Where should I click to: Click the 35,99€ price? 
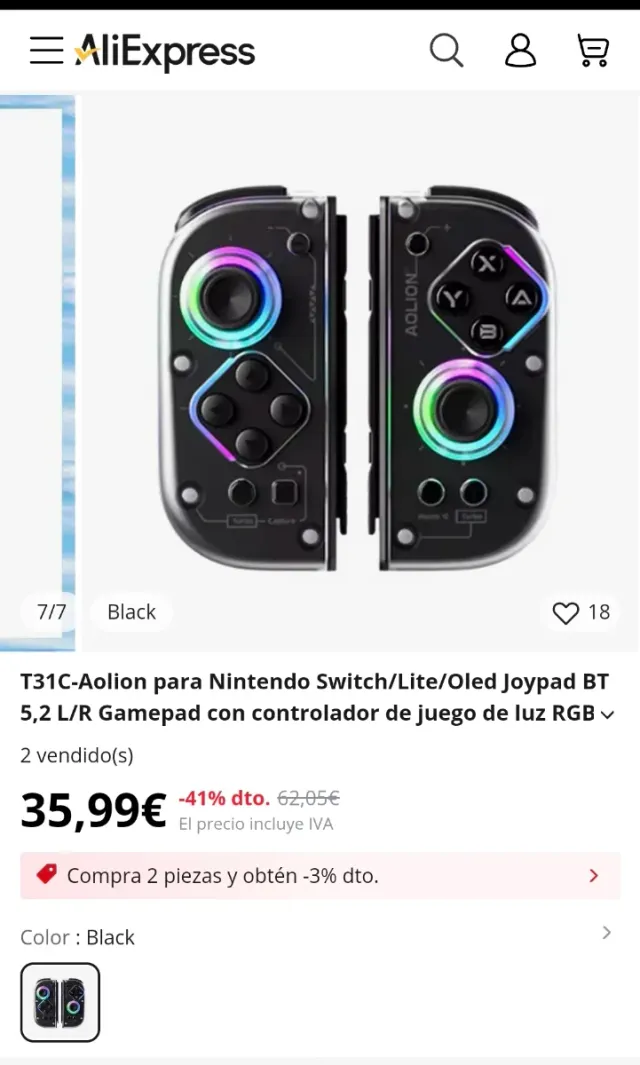[x=93, y=810]
